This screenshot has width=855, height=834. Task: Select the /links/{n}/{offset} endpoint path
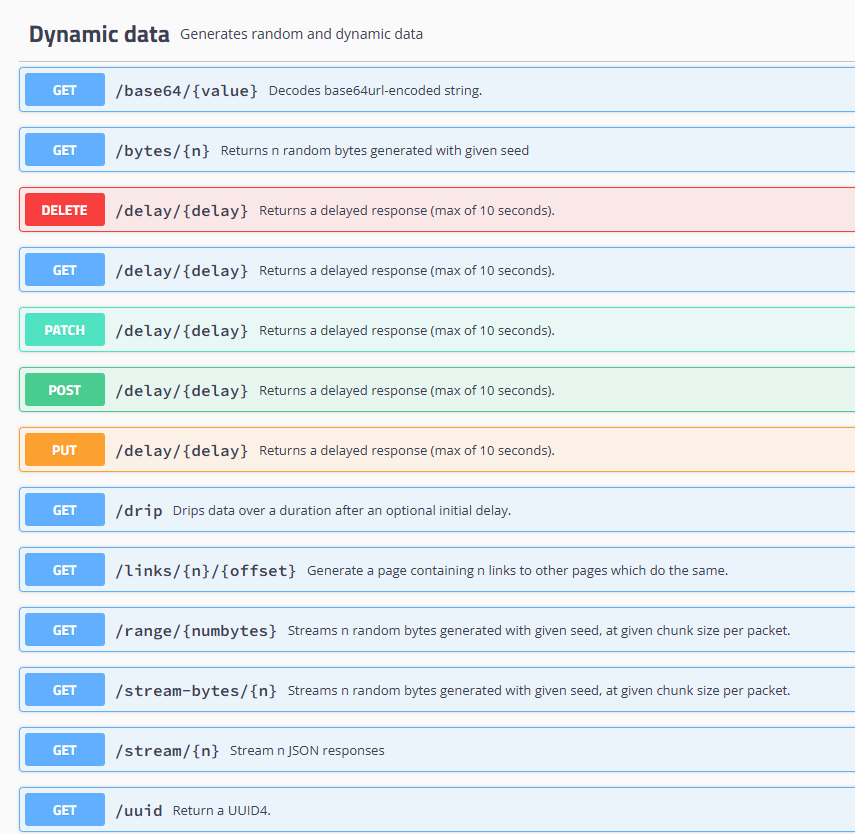click(x=205, y=570)
